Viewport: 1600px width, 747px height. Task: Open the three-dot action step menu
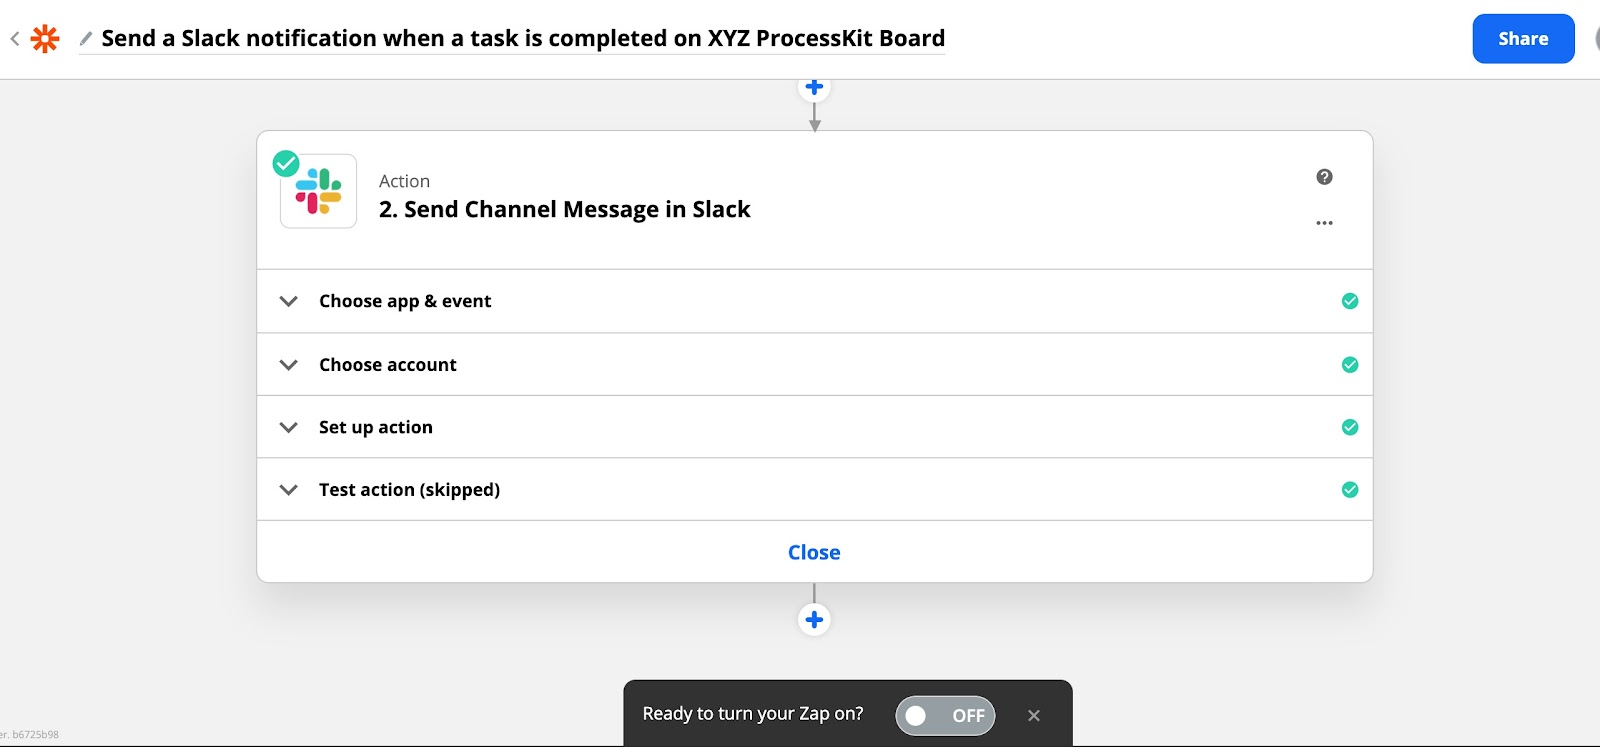click(x=1324, y=223)
